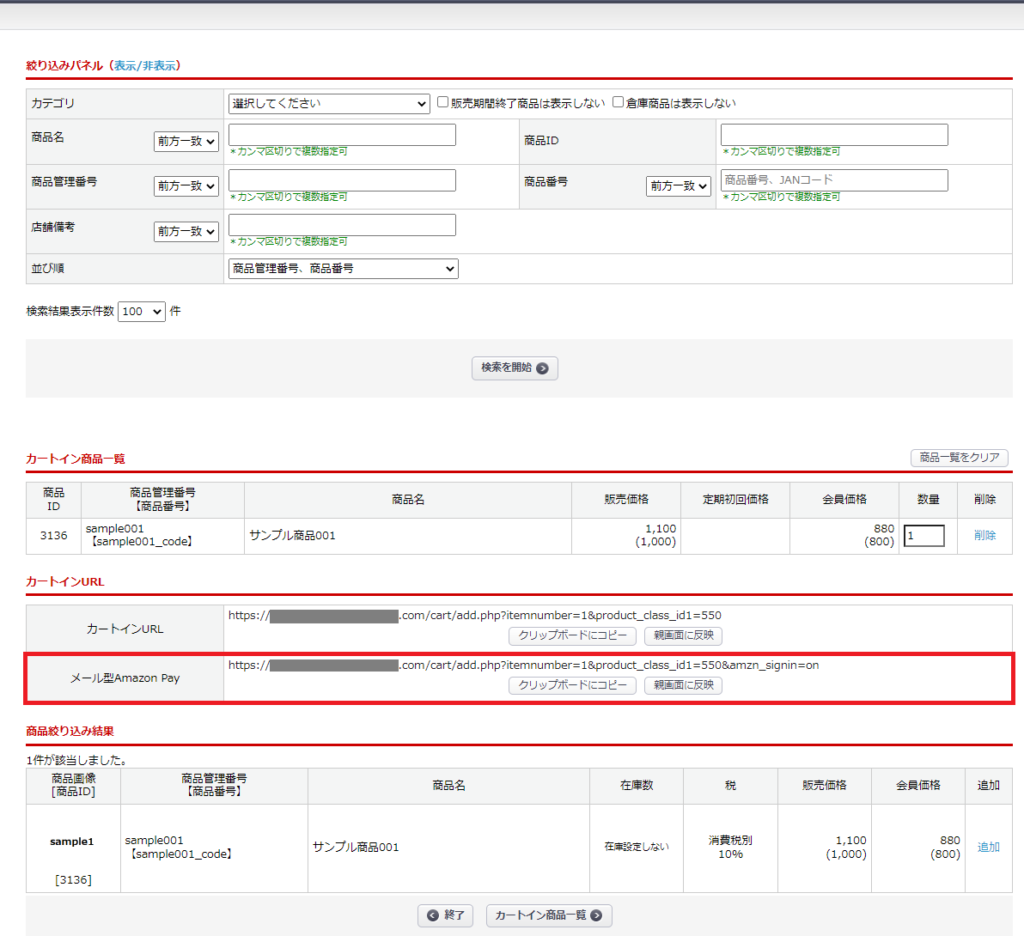Click the カートイン商品一覧 button at bottom
Viewport: 1024px width, 936px height.
548,915
